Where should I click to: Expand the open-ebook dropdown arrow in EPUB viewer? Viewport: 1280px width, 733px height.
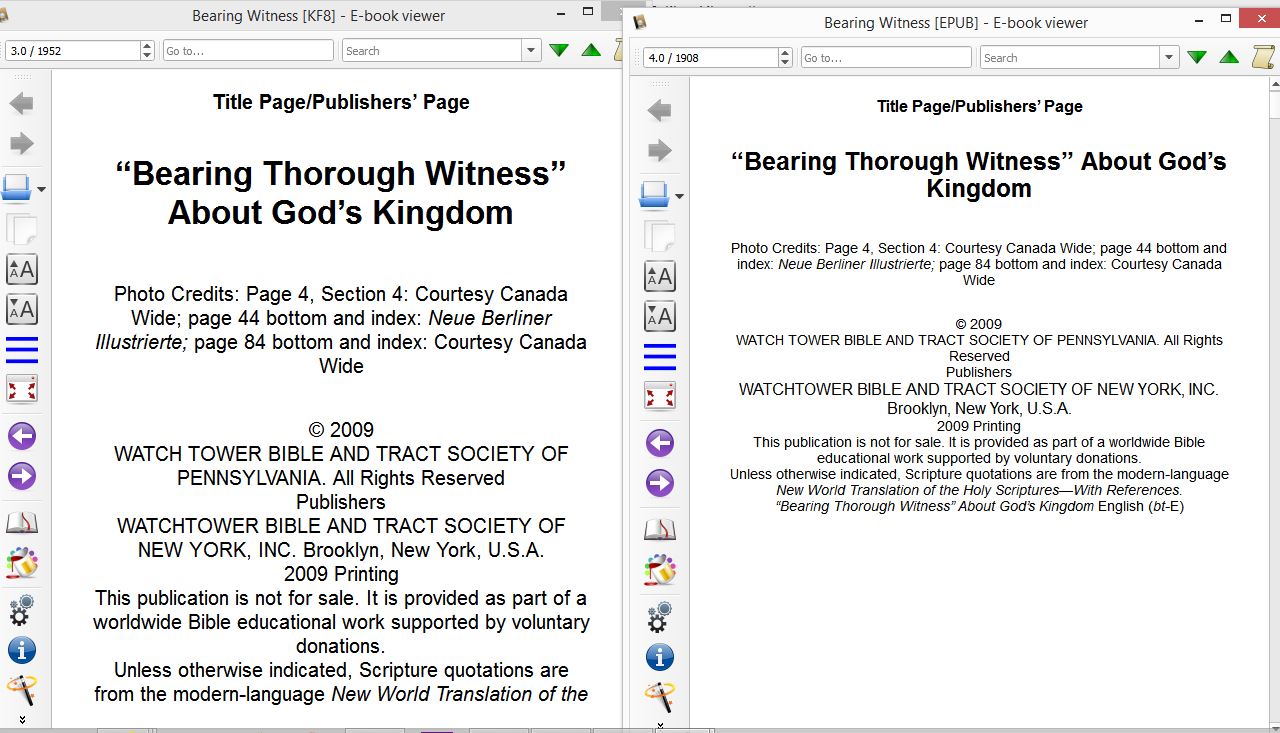point(680,197)
